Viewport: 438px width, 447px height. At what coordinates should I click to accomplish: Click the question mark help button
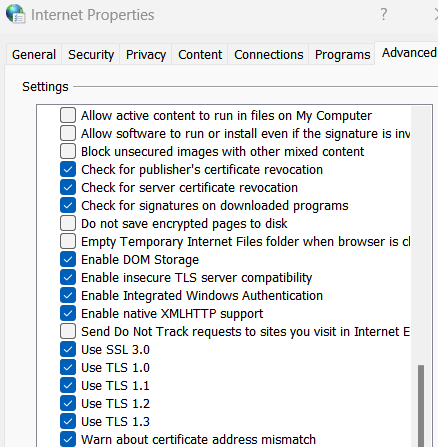(384, 14)
